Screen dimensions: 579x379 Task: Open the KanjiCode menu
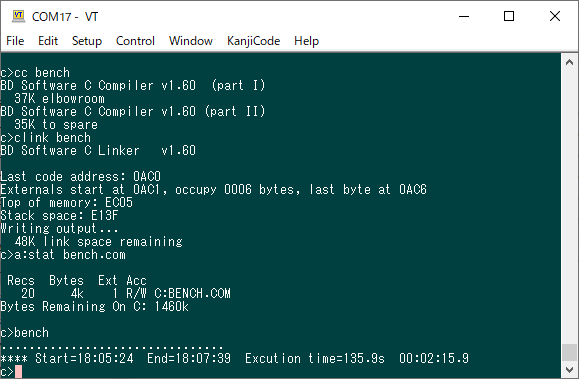(x=253, y=41)
